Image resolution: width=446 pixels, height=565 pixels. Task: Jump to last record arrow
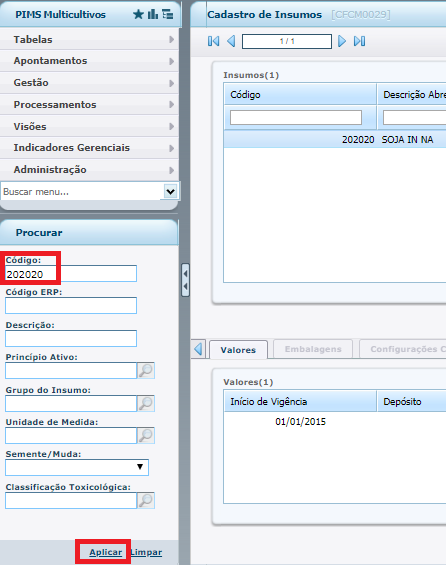click(360, 41)
